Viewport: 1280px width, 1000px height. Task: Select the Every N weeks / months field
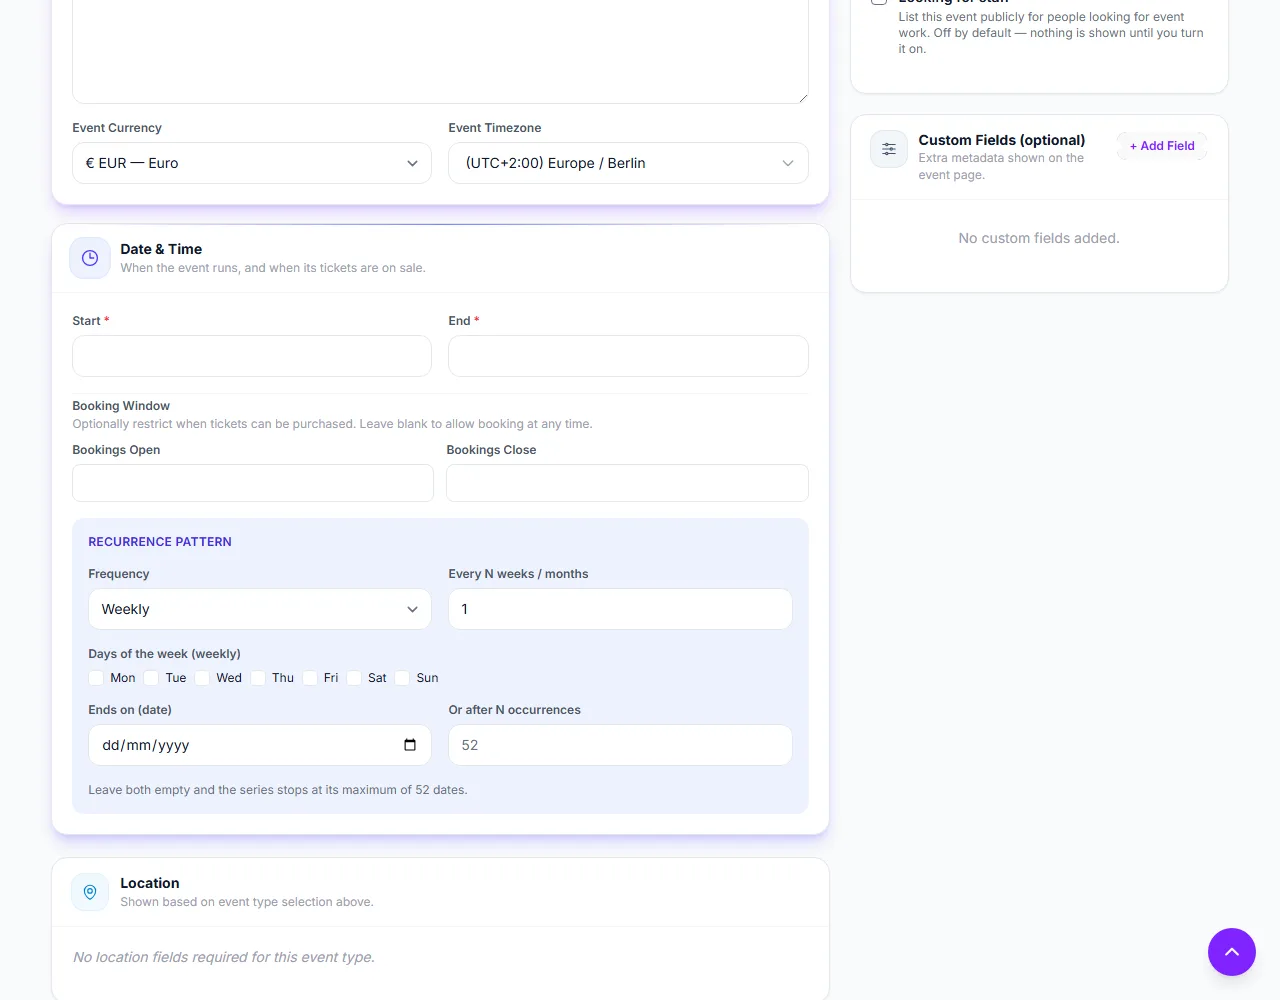(620, 609)
